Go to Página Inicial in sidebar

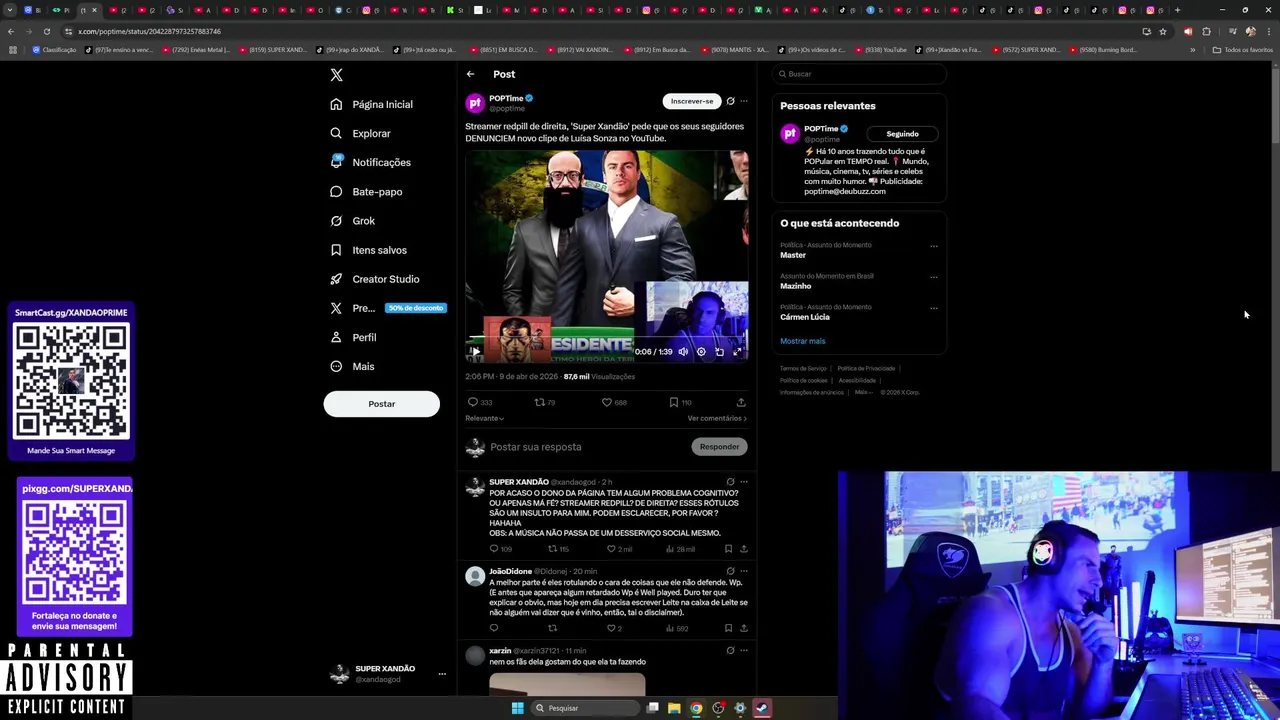point(371,104)
